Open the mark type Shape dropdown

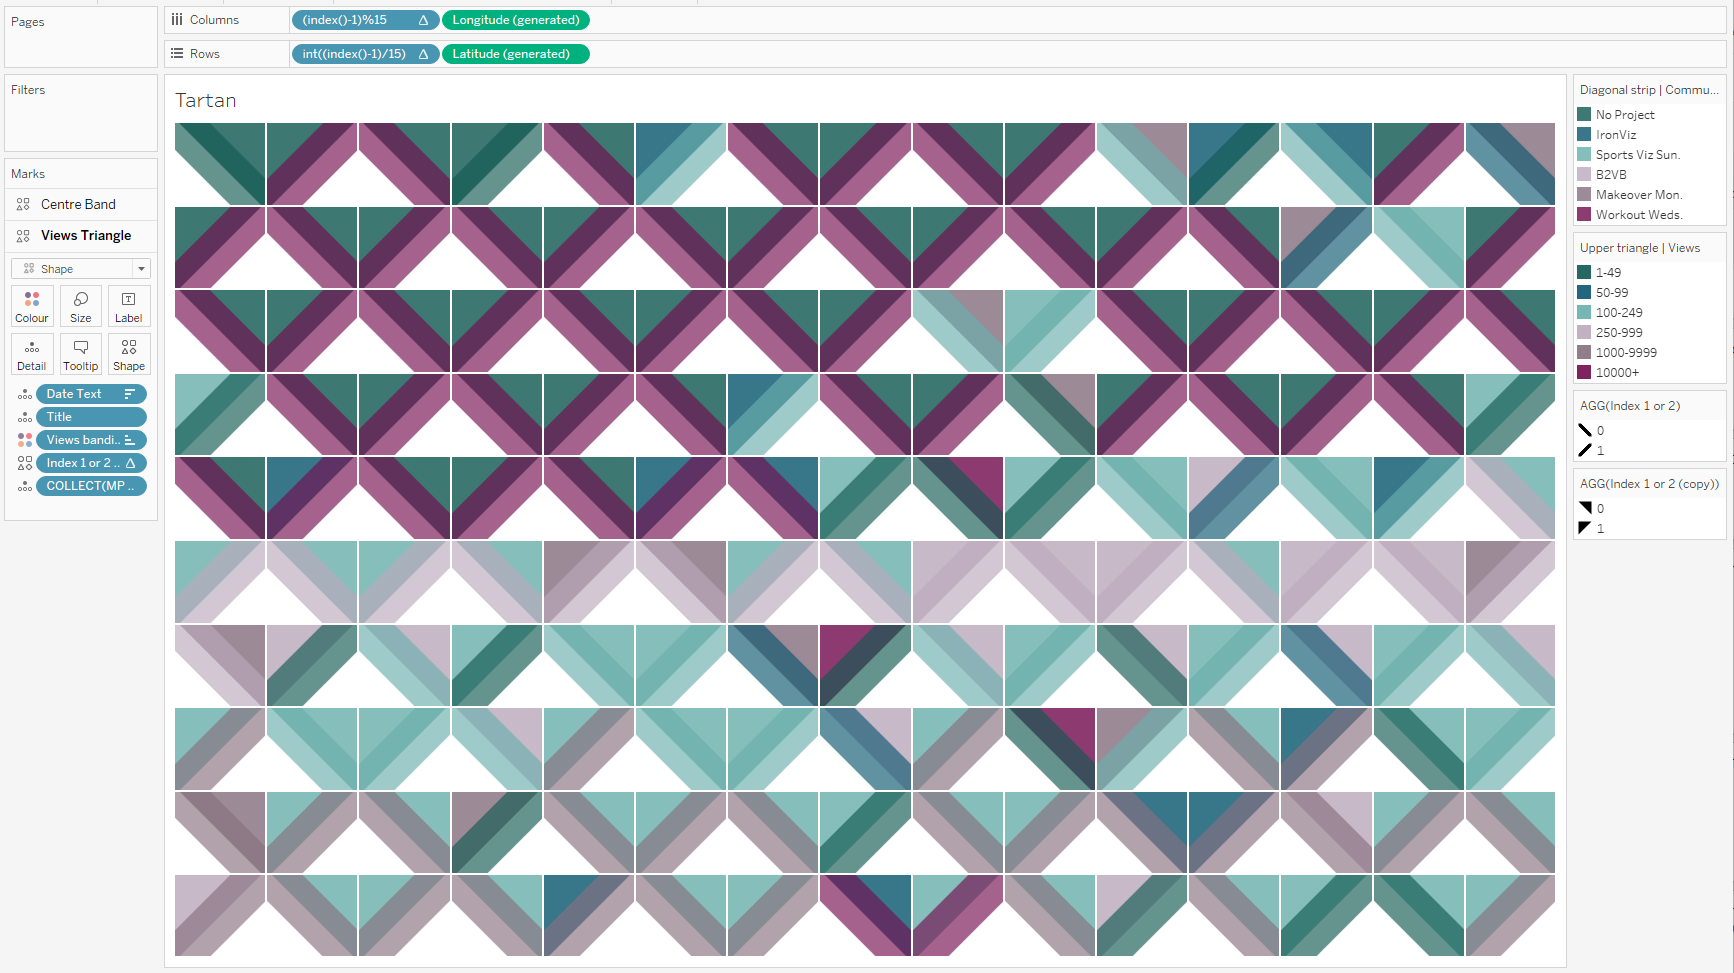[x=81, y=269]
